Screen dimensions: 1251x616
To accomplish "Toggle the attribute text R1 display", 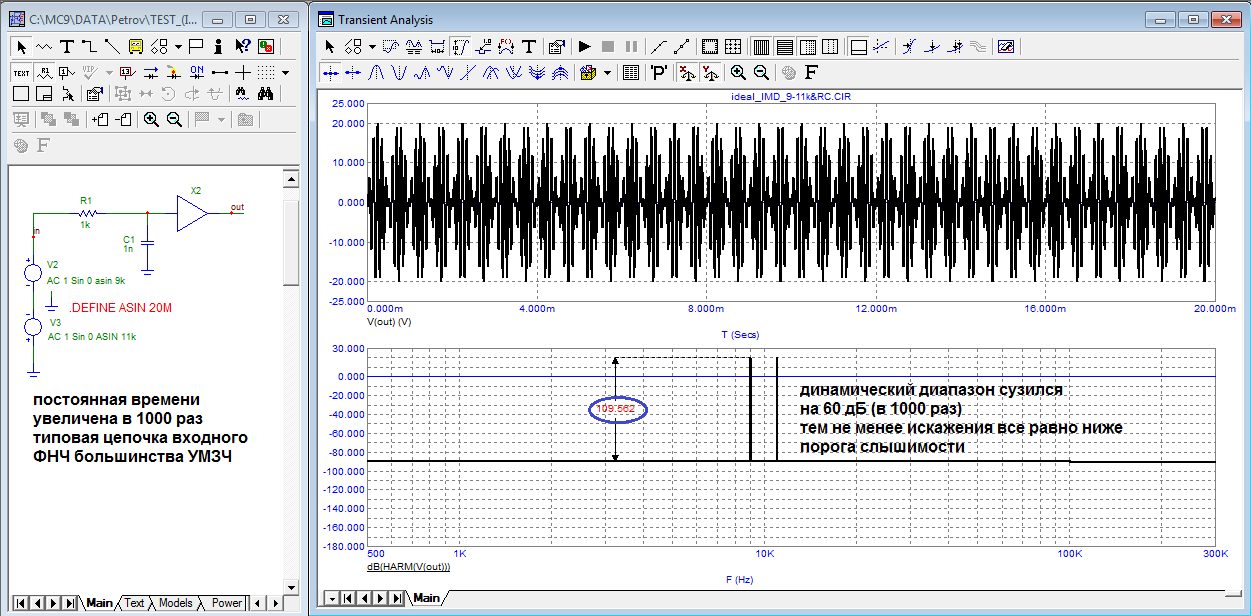I will (44, 72).
